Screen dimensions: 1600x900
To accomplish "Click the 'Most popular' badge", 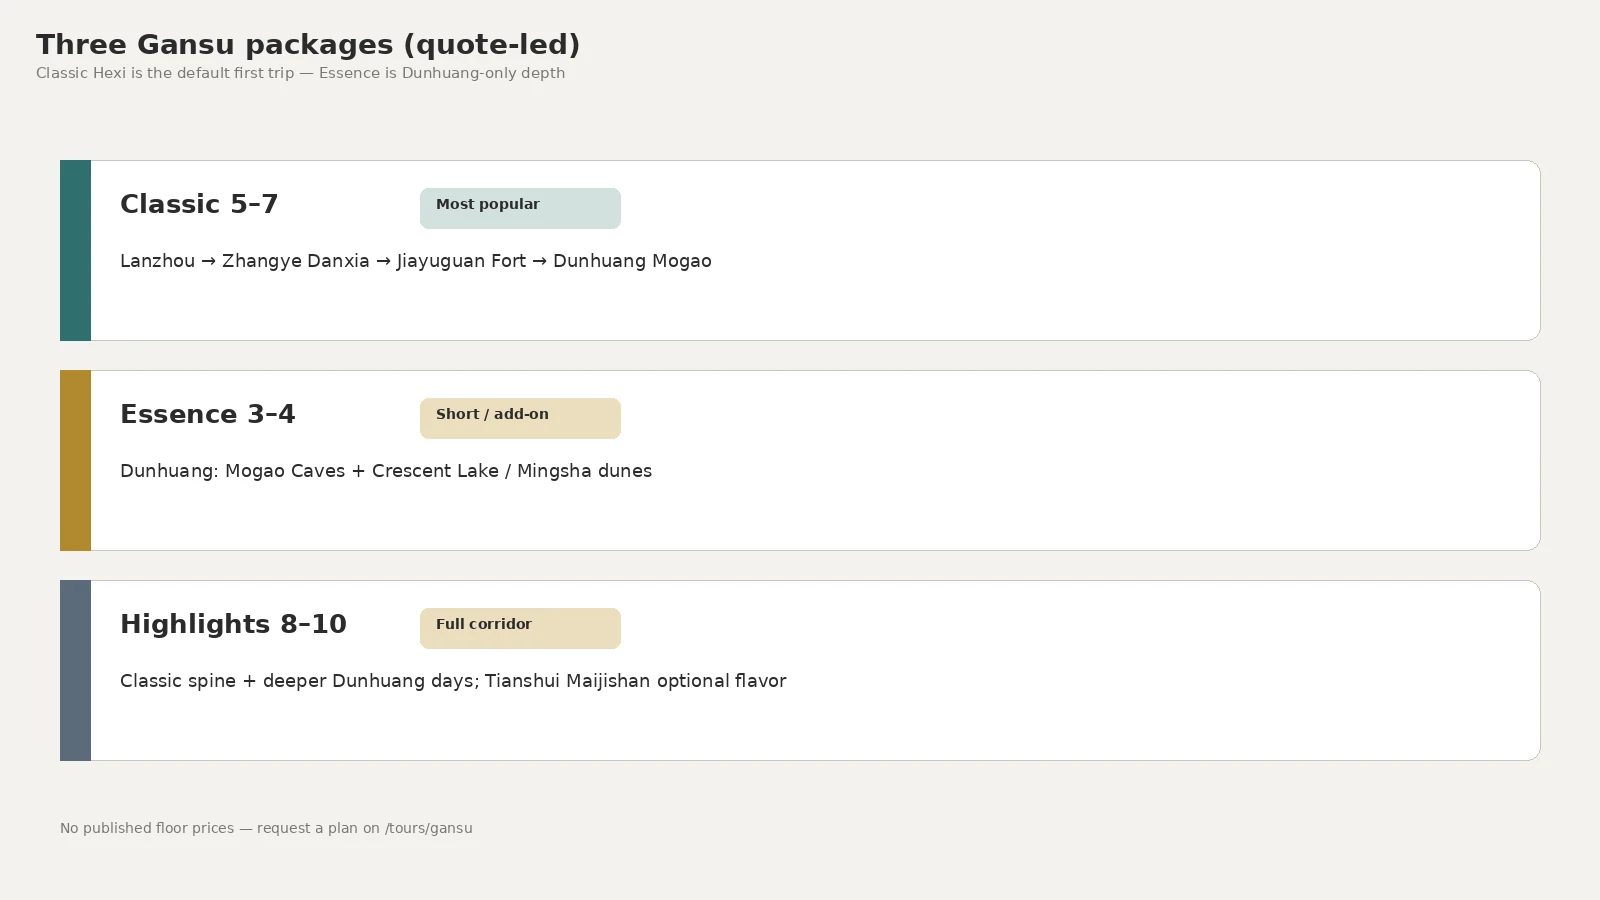I will tap(520, 208).
